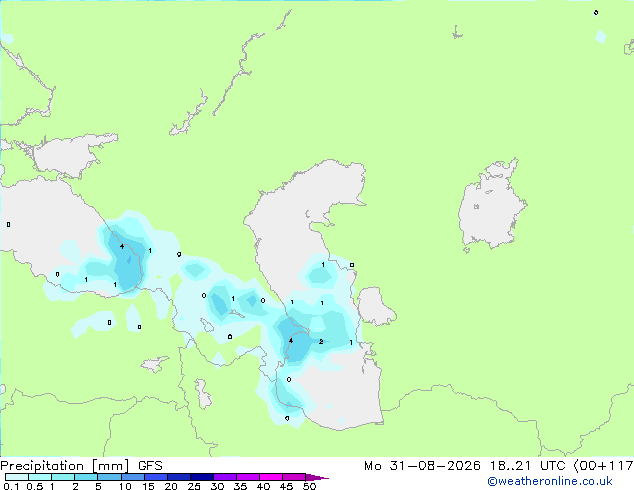Click the '0.1' legend scale label
This screenshot has height=490, width=634.
pyautogui.click(x=11, y=486)
